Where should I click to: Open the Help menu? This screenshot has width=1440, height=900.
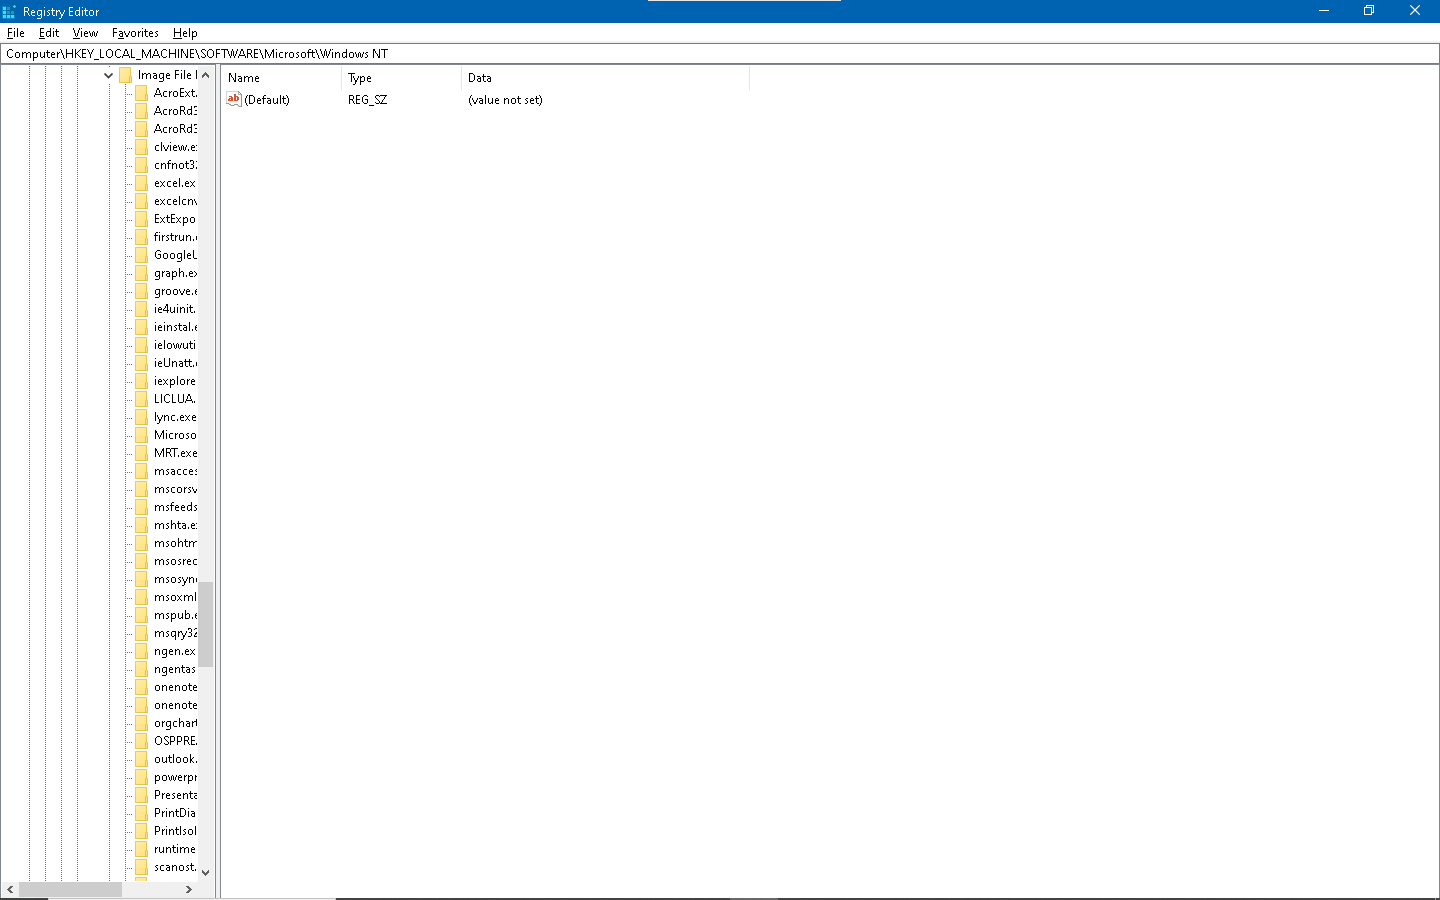[185, 33]
